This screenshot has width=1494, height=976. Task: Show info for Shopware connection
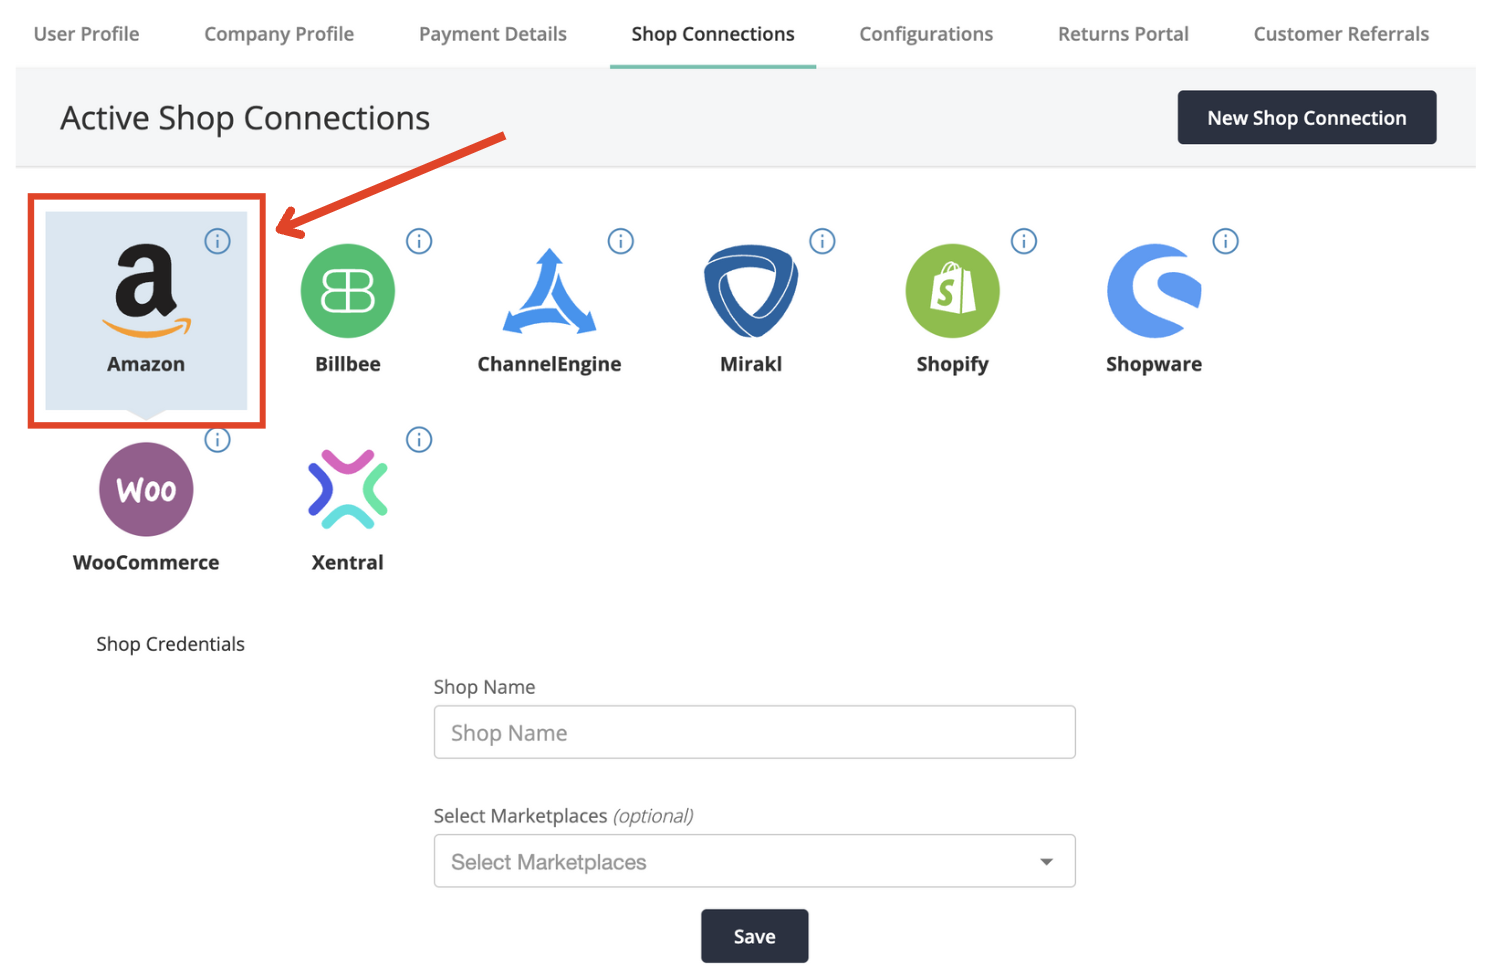tap(1225, 241)
